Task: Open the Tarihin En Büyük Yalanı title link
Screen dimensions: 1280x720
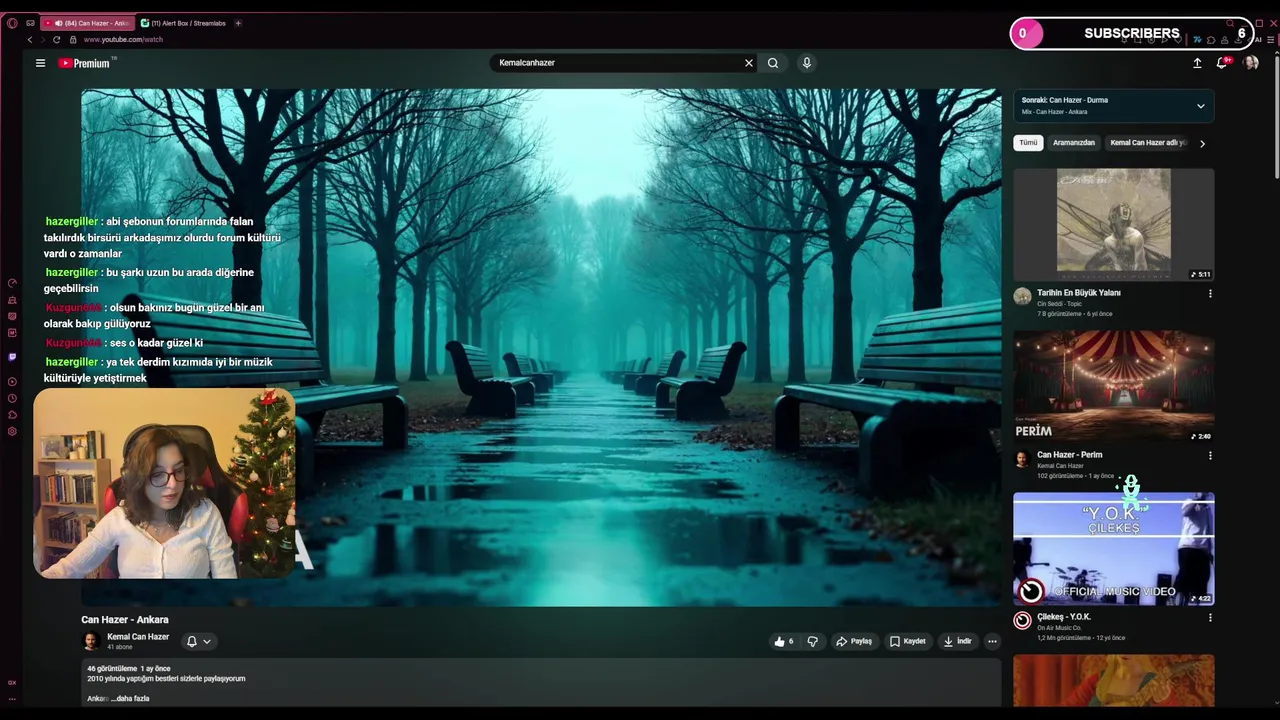Action: 1078,293
